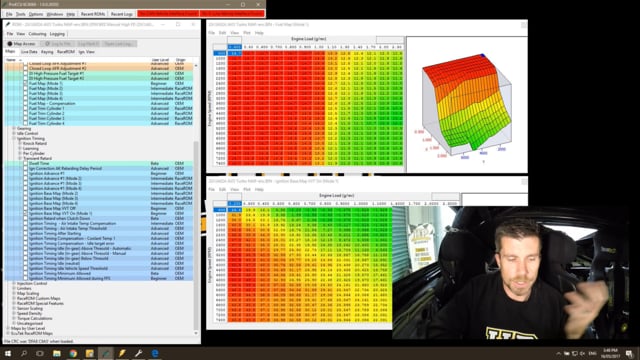Switch to the Ign. View tab
Viewport: 640px width, 360px height.
87,52
